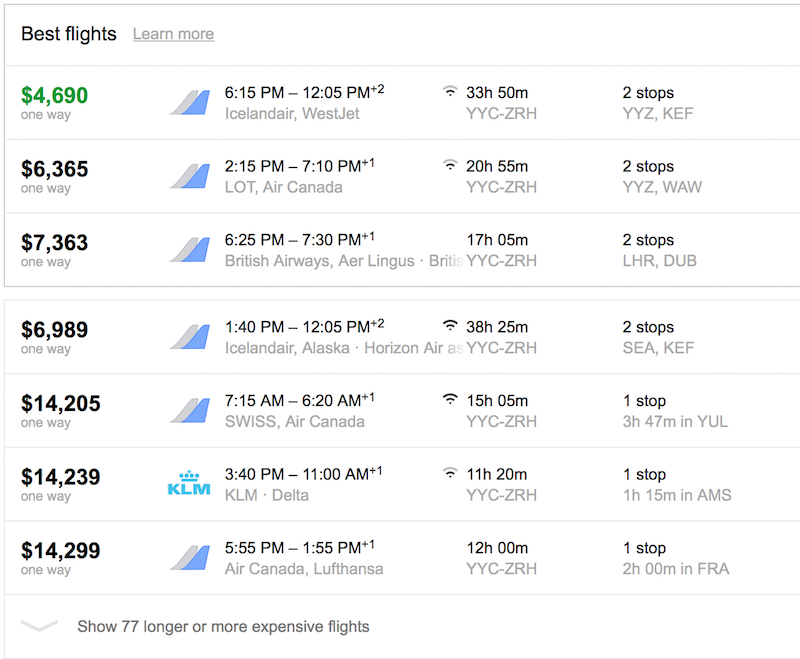
Task: Select the $6,989 flight via SEA, KEF
Action: click(402, 337)
